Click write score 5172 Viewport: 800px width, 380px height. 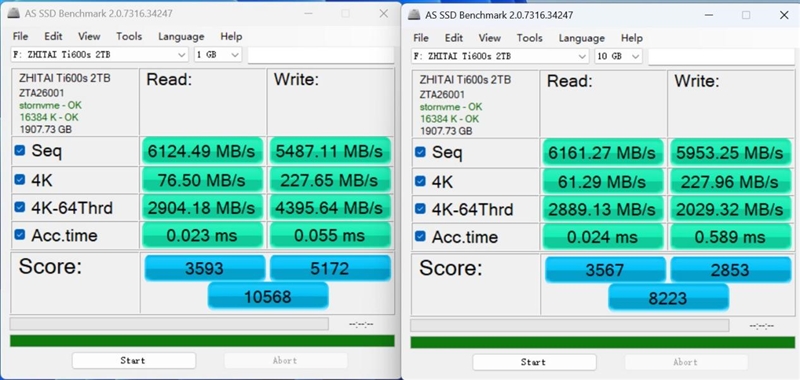tap(330, 268)
